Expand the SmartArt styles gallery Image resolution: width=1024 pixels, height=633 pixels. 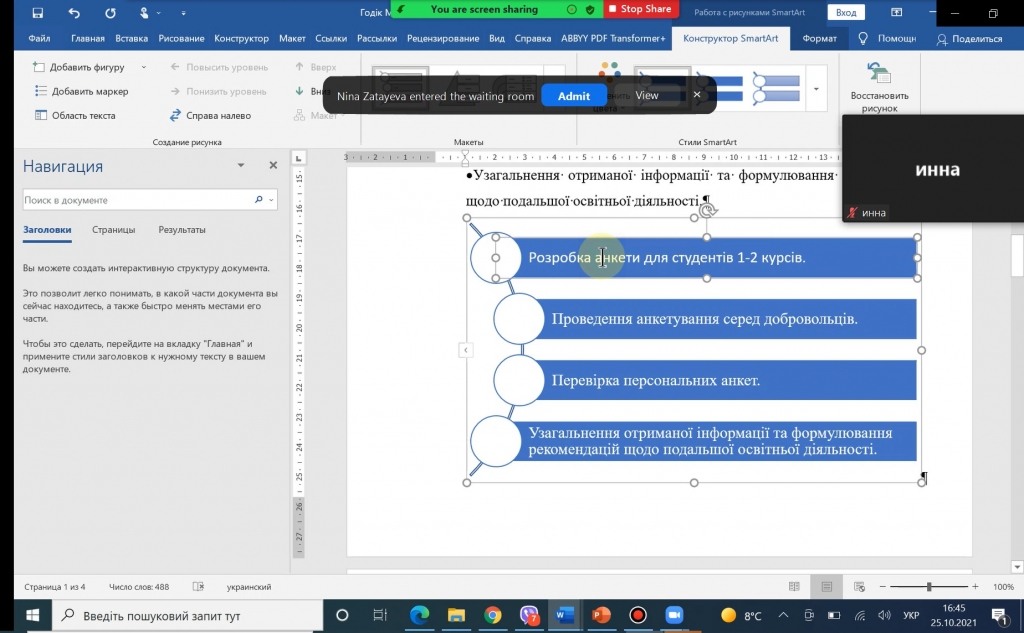[x=816, y=89]
